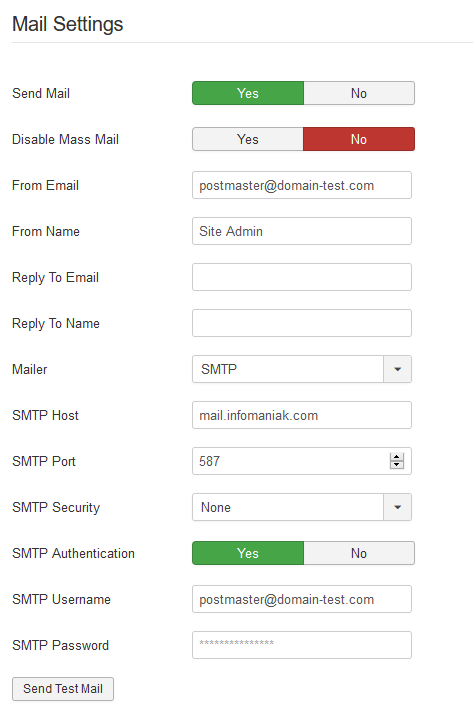Click the SMTP Username field

pos(302,599)
